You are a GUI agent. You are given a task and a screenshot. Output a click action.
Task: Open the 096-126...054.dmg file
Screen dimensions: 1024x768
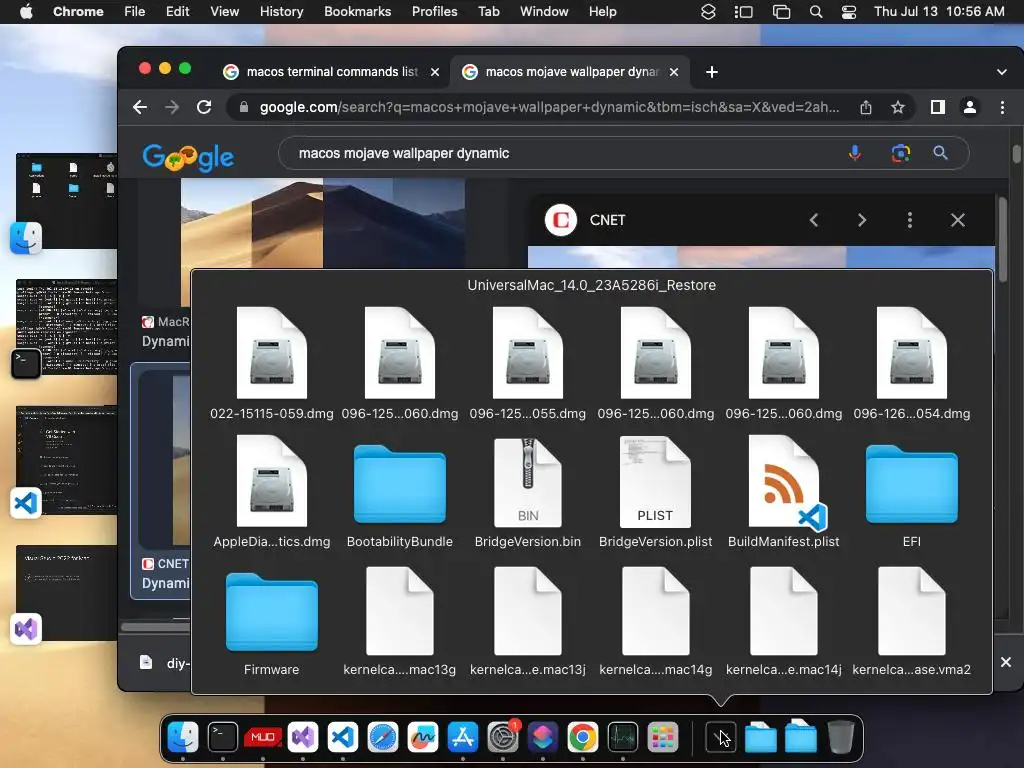(x=912, y=364)
